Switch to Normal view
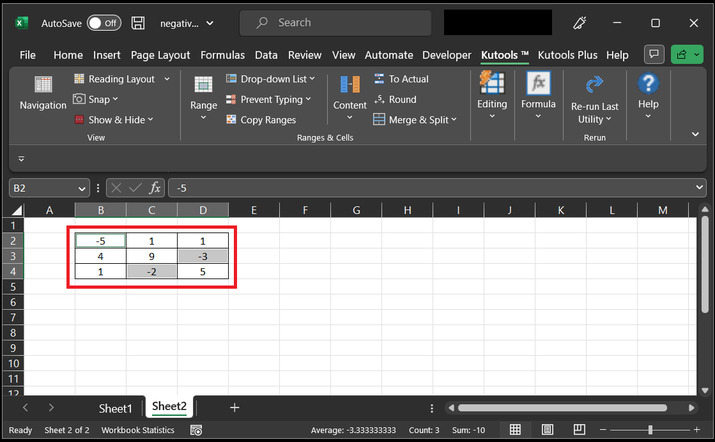The height and width of the screenshot is (442, 715). [515, 430]
